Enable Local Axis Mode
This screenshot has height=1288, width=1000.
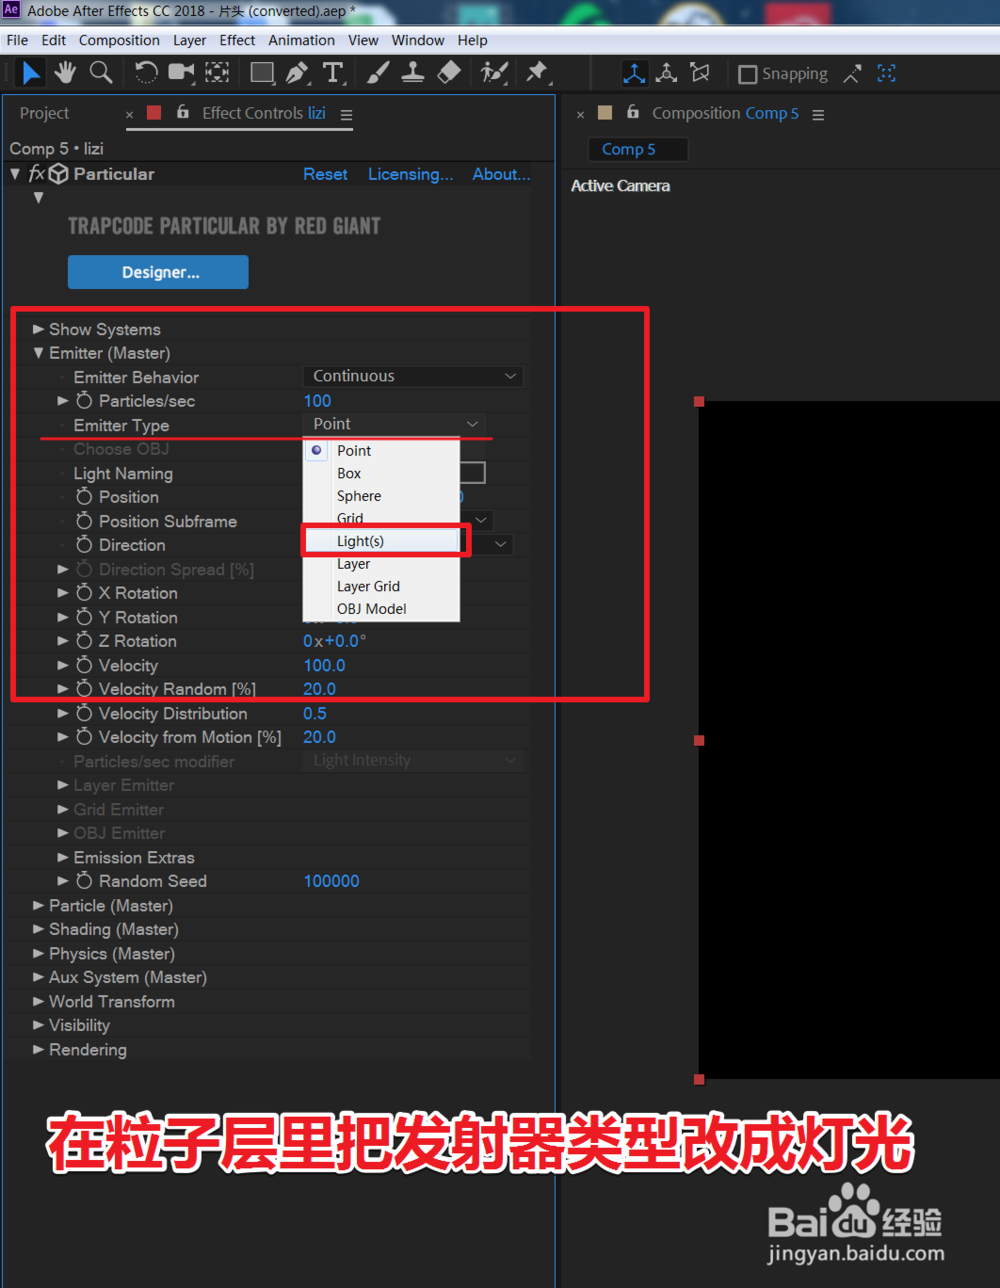click(x=634, y=73)
